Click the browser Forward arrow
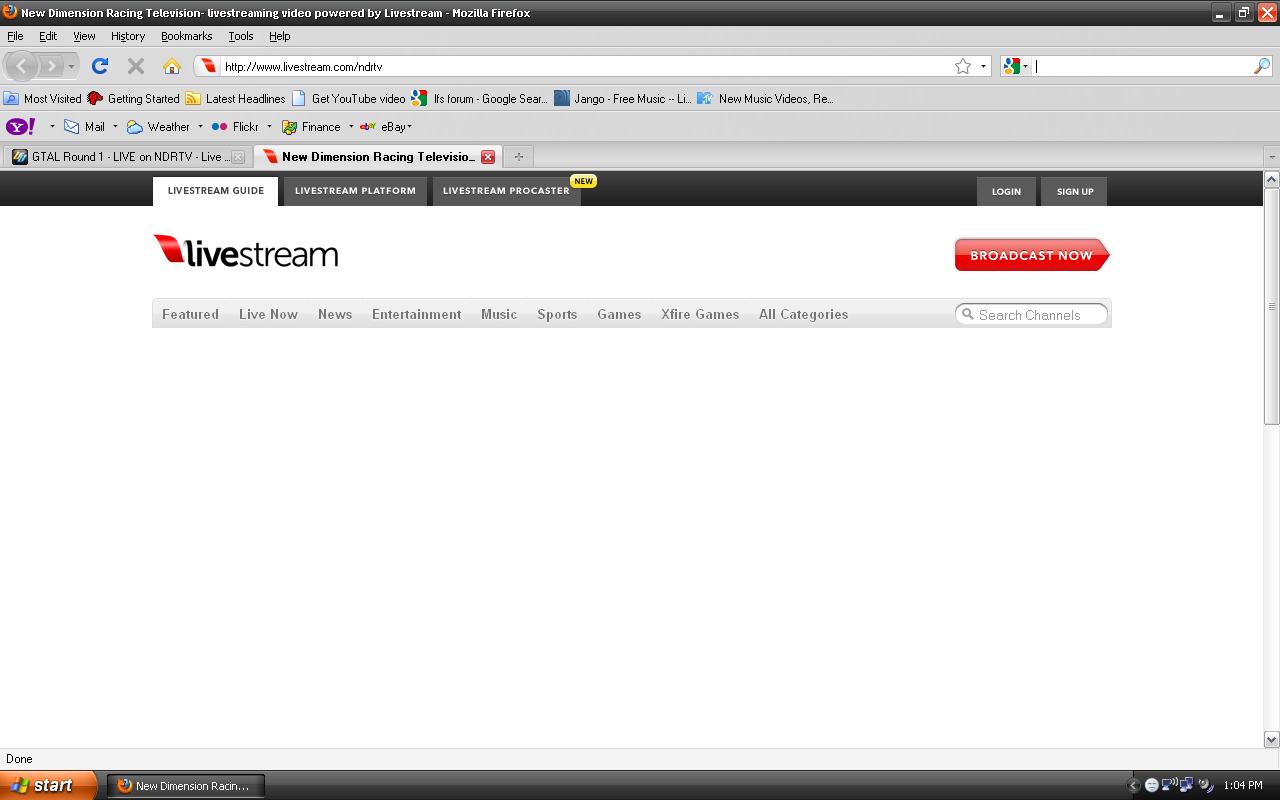The height and width of the screenshot is (800, 1280). pyautogui.click(x=51, y=66)
